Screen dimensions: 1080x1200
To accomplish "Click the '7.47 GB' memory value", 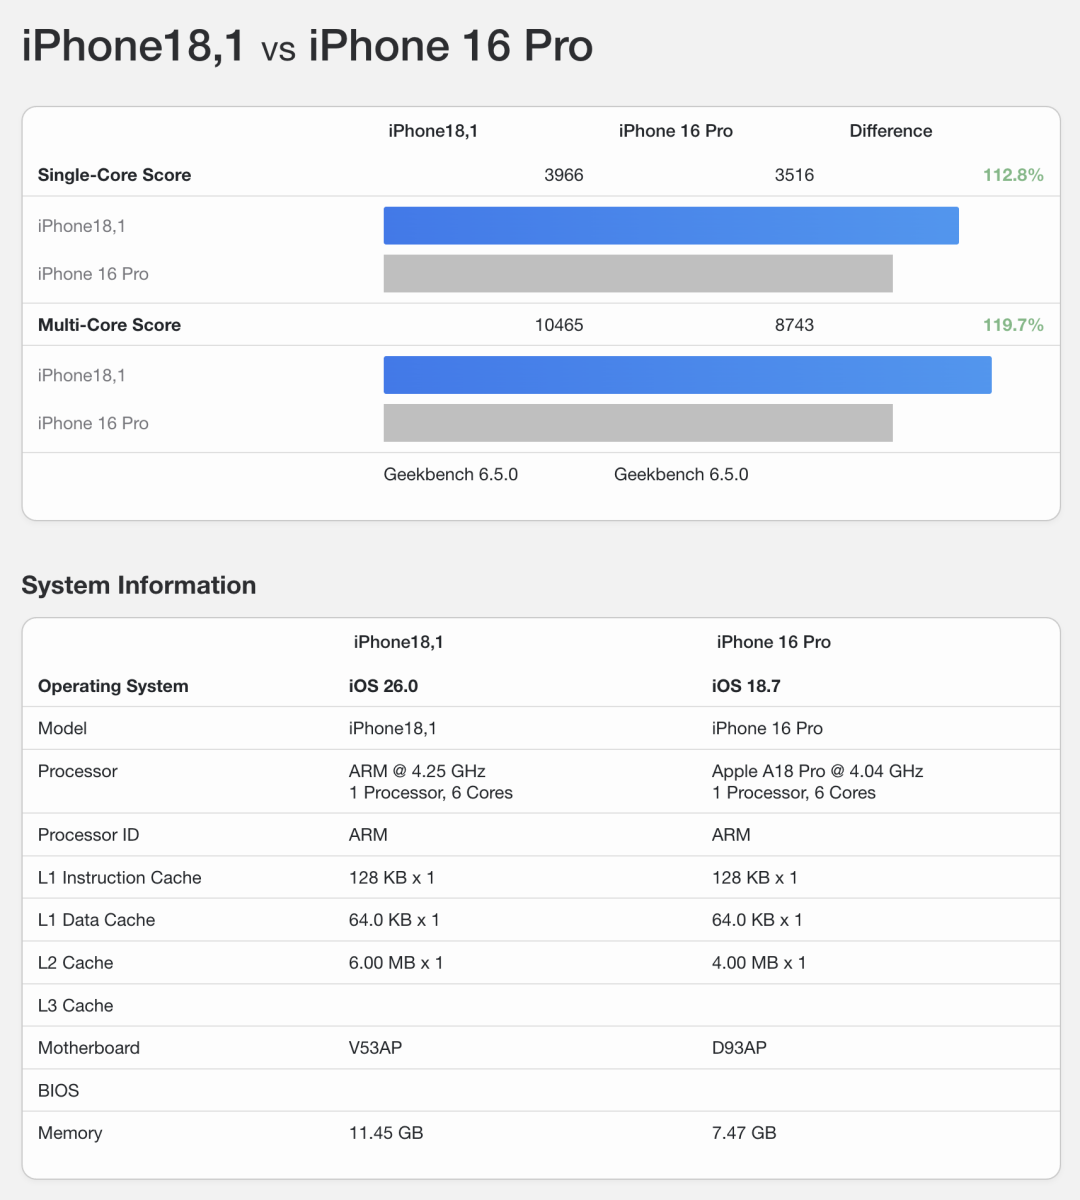I will click(x=744, y=1133).
